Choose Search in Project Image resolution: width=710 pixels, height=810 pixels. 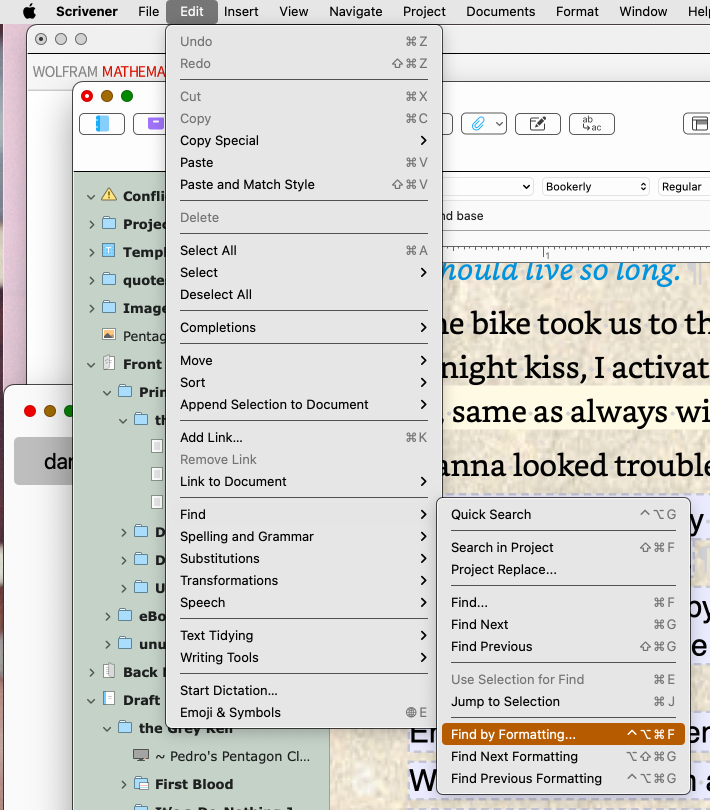[563, 548]
